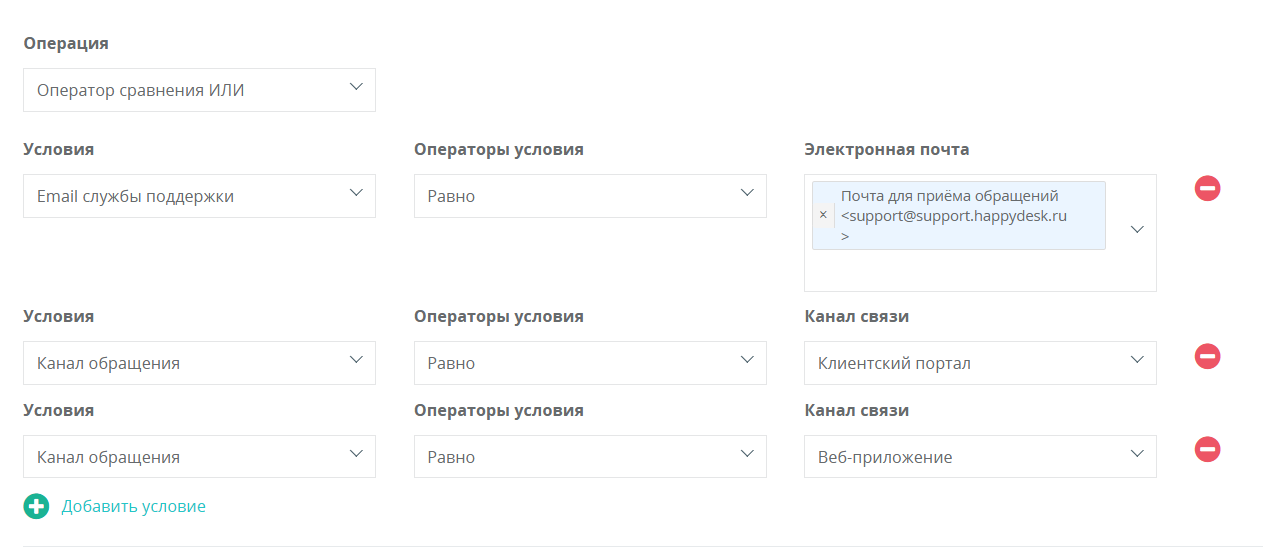
Task: Change the Равно operator beside Клиентский портал
Action: (x=590, y=363)
